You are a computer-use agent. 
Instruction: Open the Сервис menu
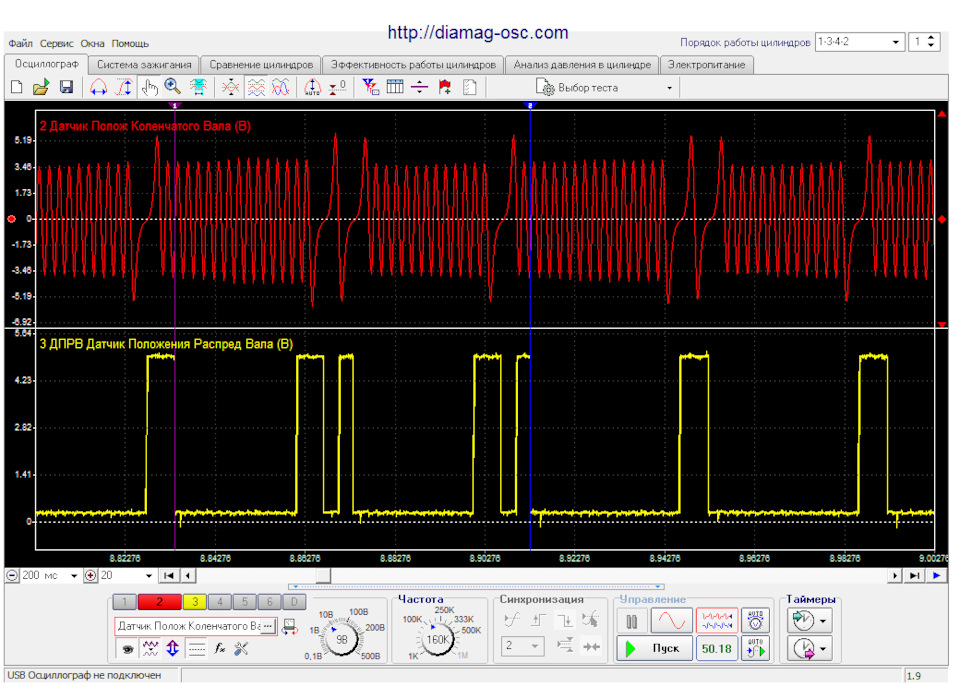(x=56, y=43)
